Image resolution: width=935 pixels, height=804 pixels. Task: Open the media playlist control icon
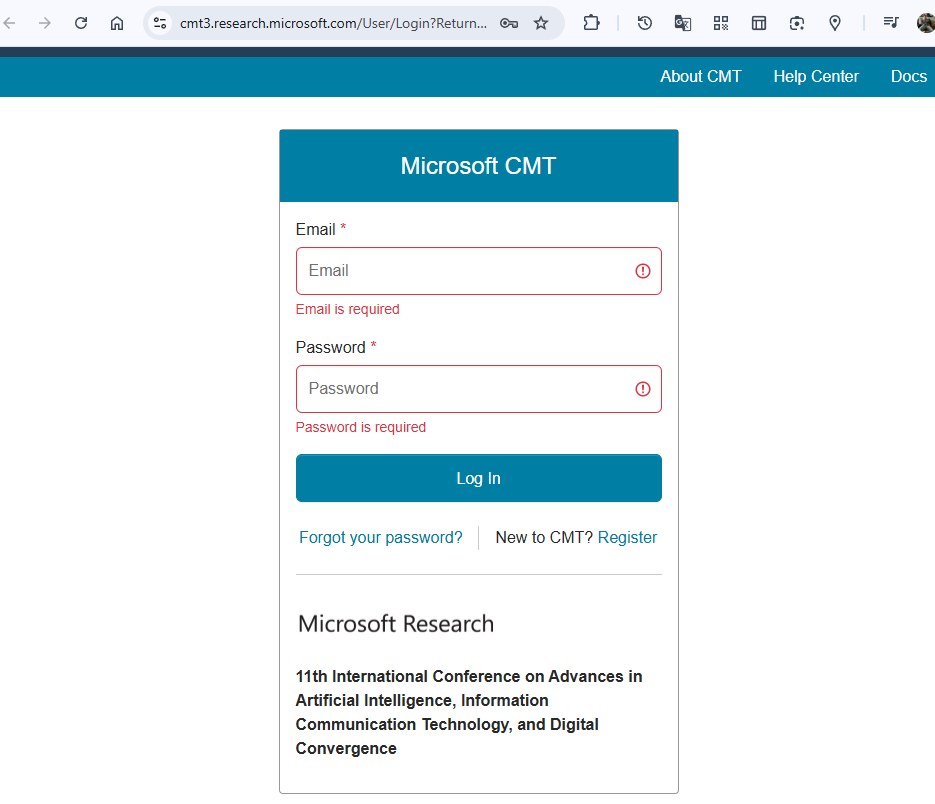pos(891,23)
